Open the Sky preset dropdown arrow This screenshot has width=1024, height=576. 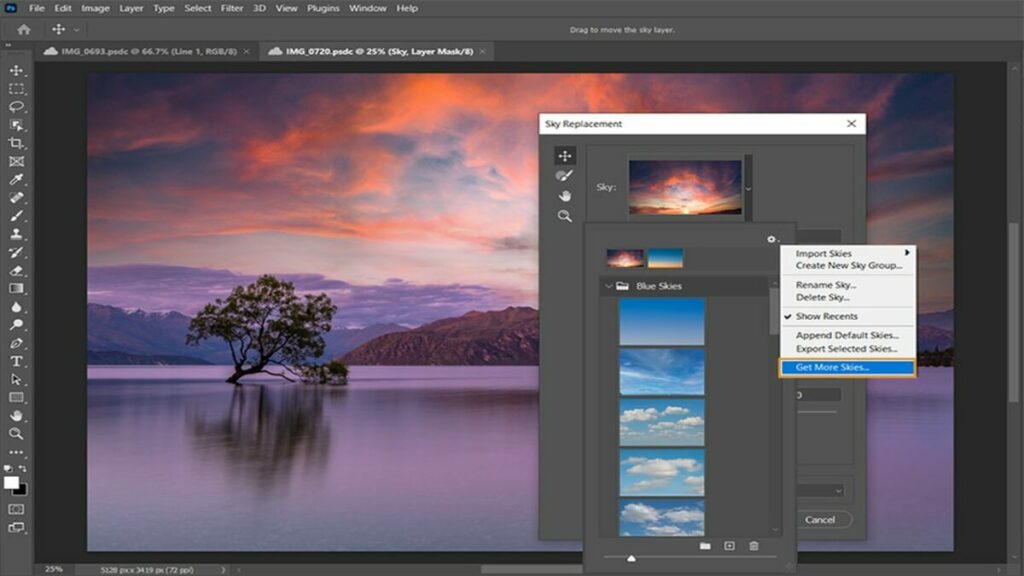[748, 188]
